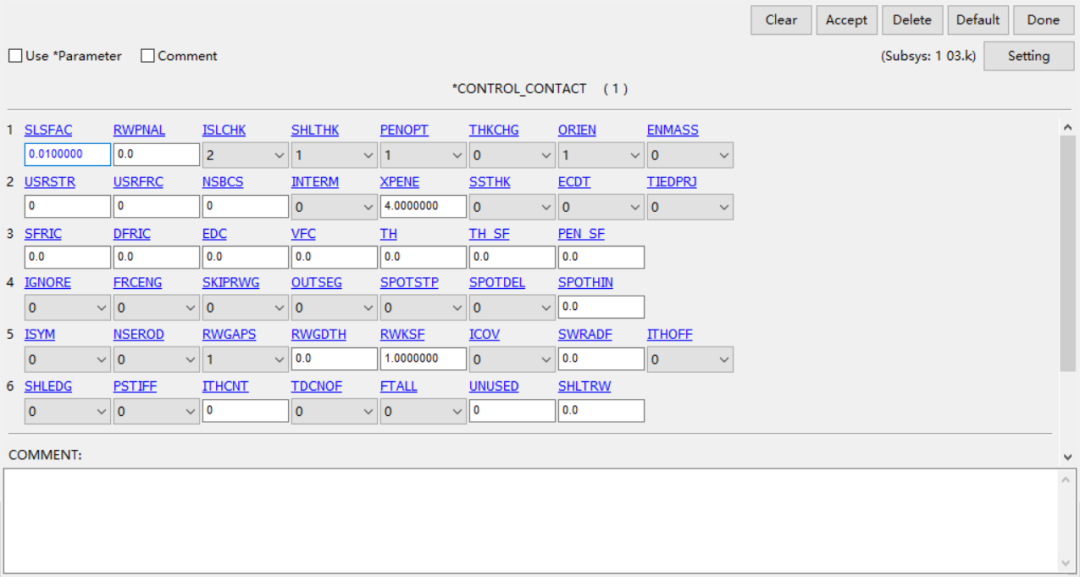Image resolution: width=1080 pixels, height=577 pixels.
Task: Click the Default button
Action: tap(978, 20)
